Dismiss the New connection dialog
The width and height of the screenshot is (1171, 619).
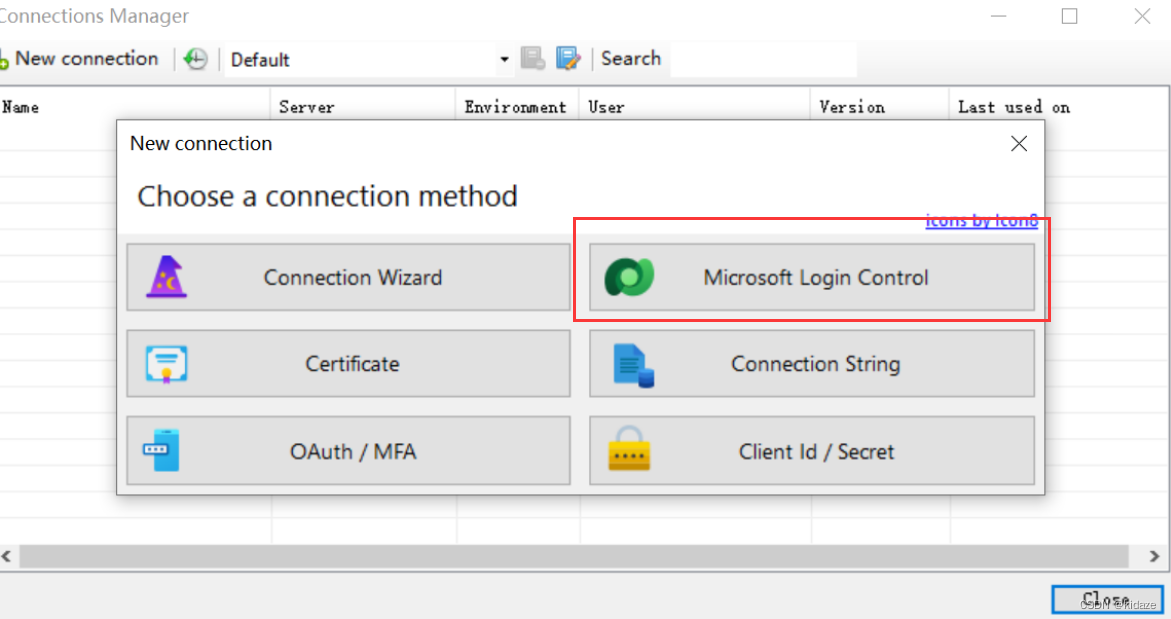coord(1018,143)
